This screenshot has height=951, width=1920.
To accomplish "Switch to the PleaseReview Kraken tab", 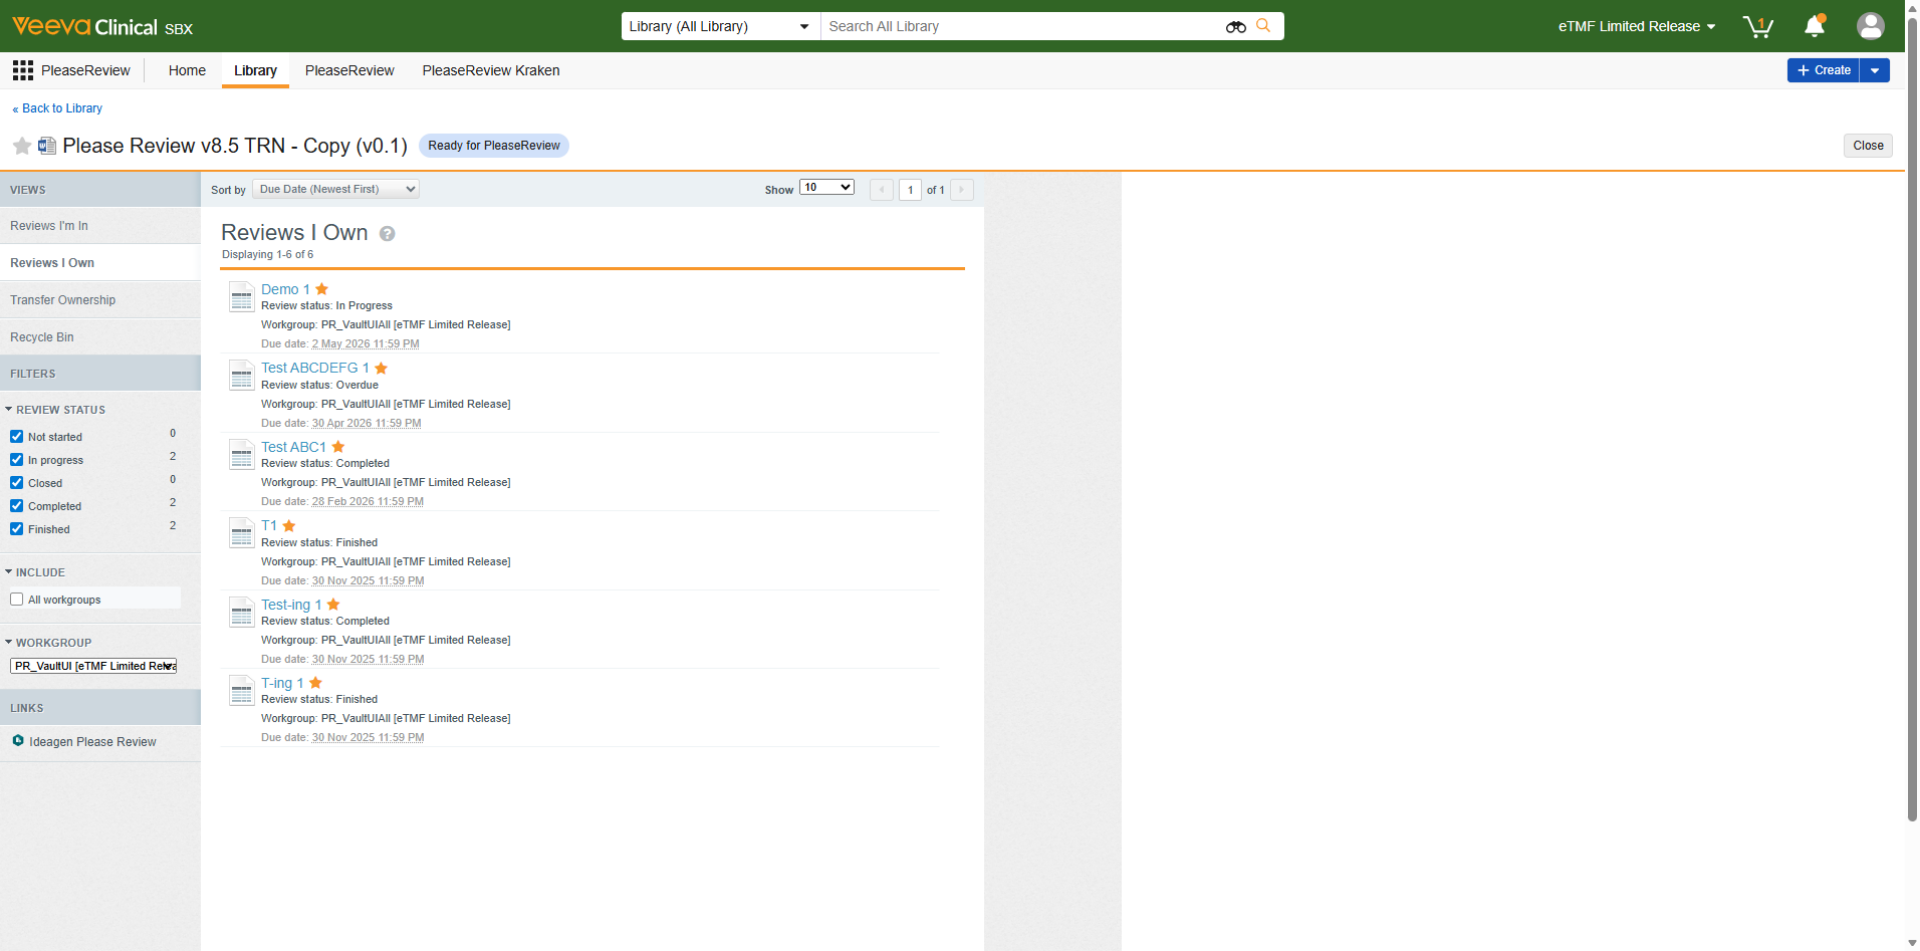I will pos(491,71).
